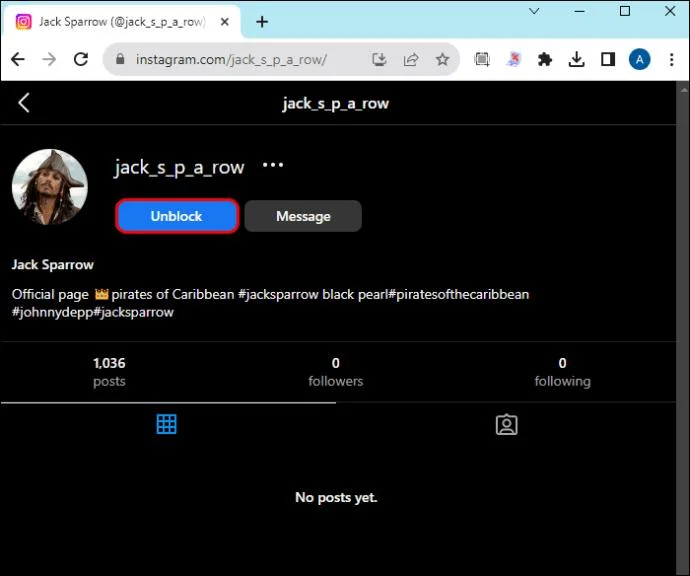
Task: Open the tab search chevron
Action: pyautogui.click(x=534, y=11)
